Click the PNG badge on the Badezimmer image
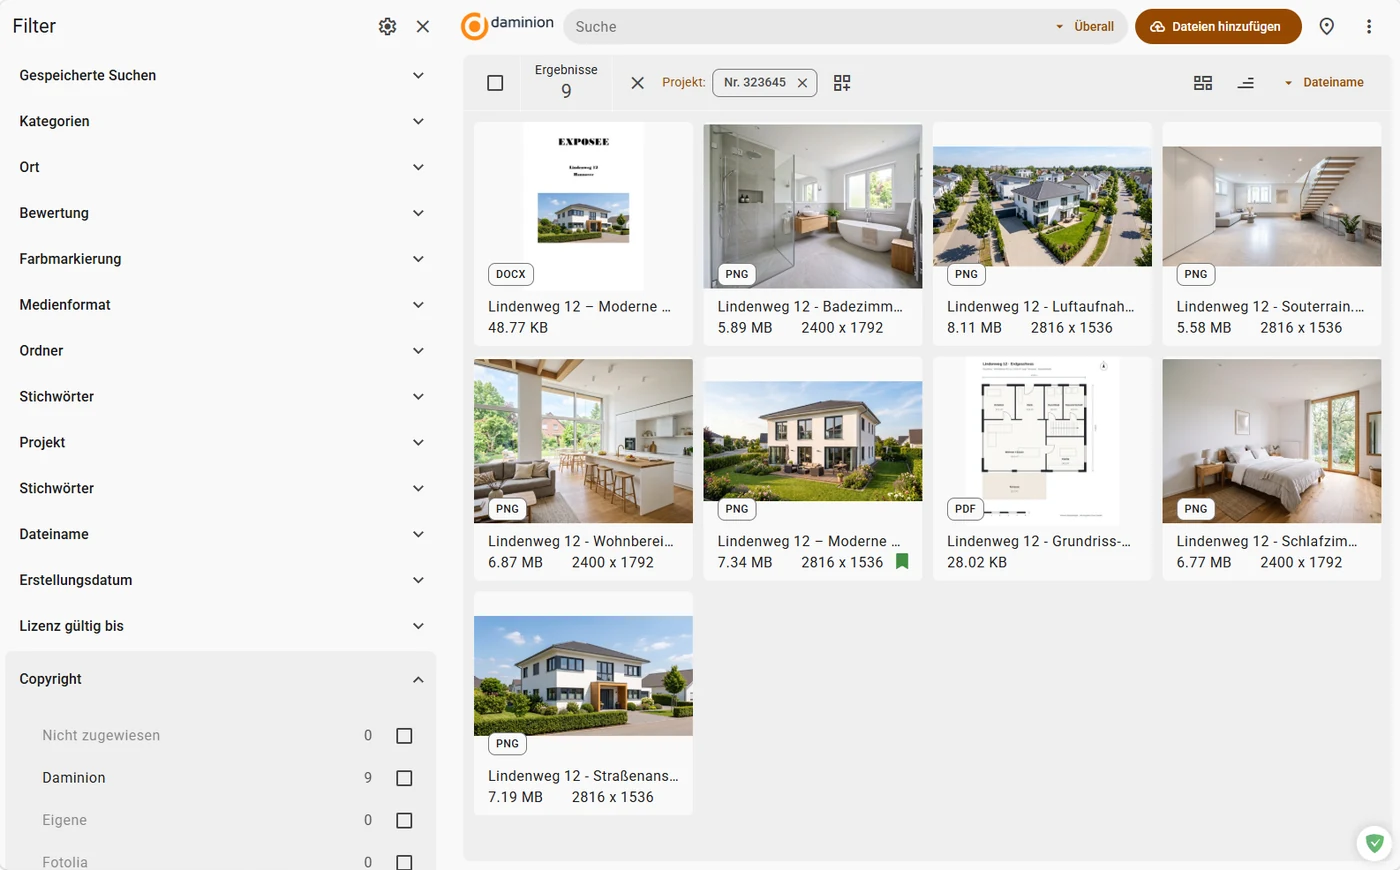Screen dimensions: 1400x870 pyautogui.click(x=737, y=274)
